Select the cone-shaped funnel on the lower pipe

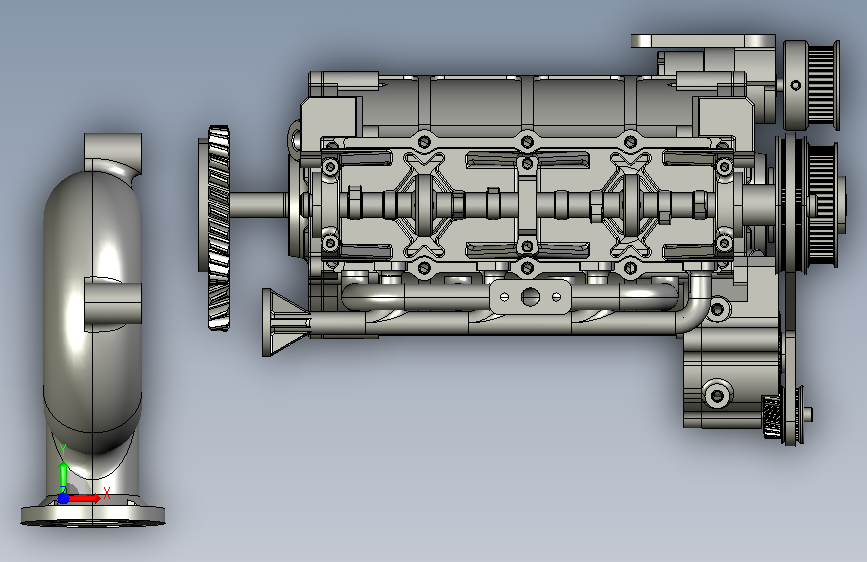tap(286, 322)
